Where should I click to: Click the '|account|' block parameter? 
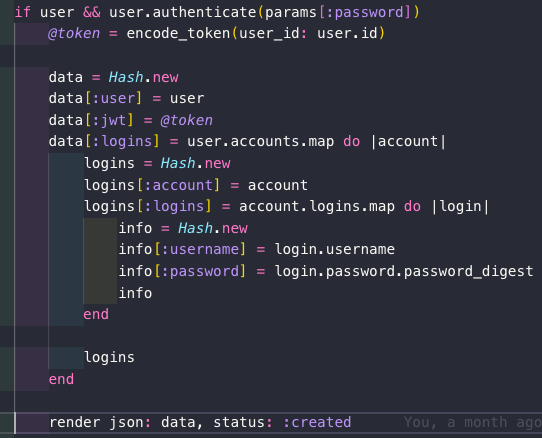coord(408,141)
